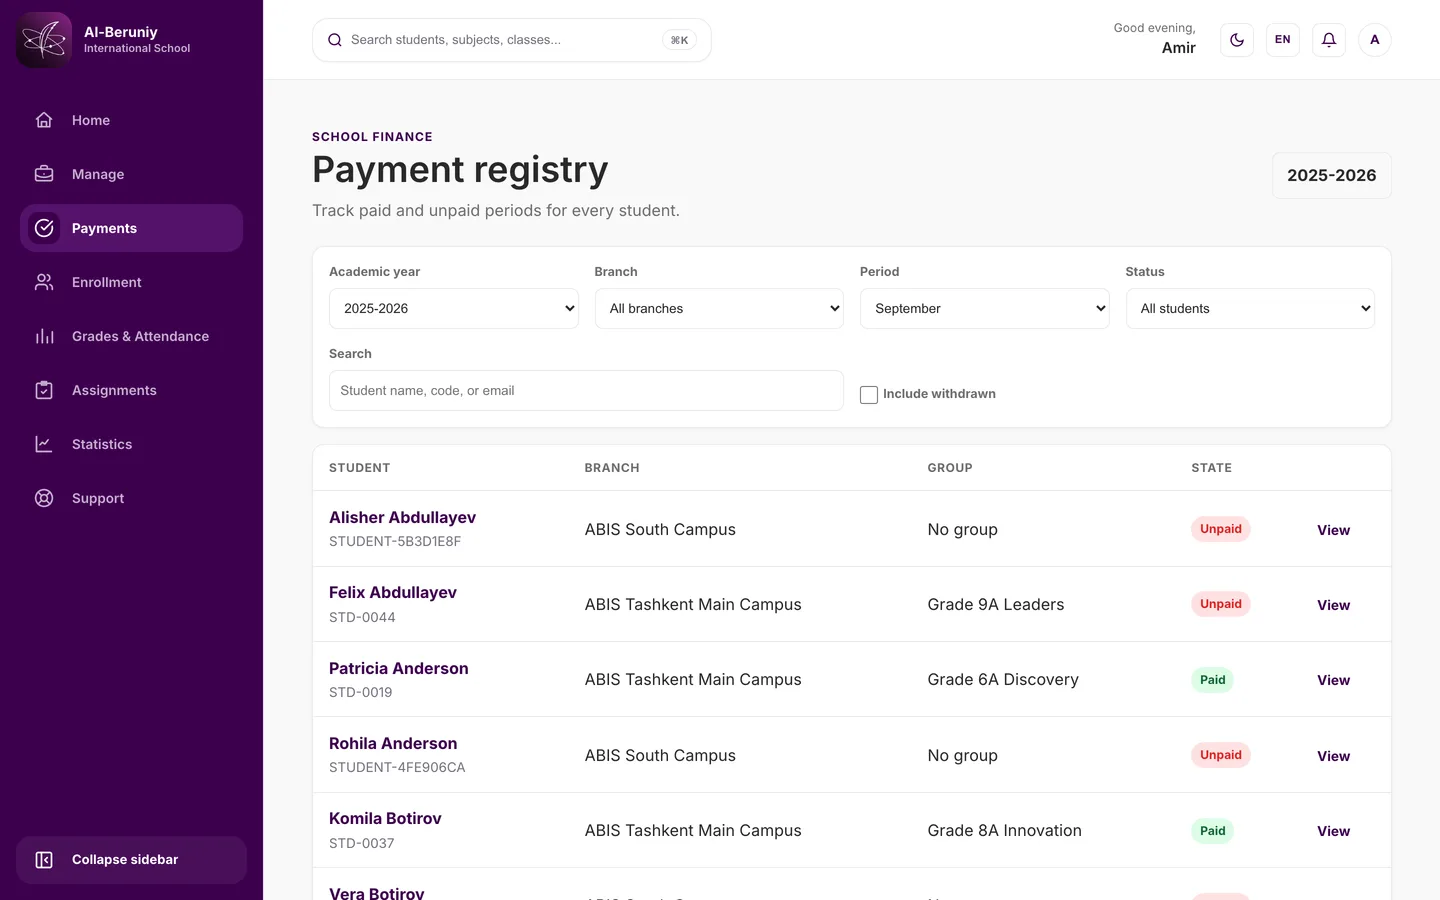Viewport: 1440px width, 900px height.
Task: Click the Paid badge for Patricia Anderson
Action: tap(1212, 680)
